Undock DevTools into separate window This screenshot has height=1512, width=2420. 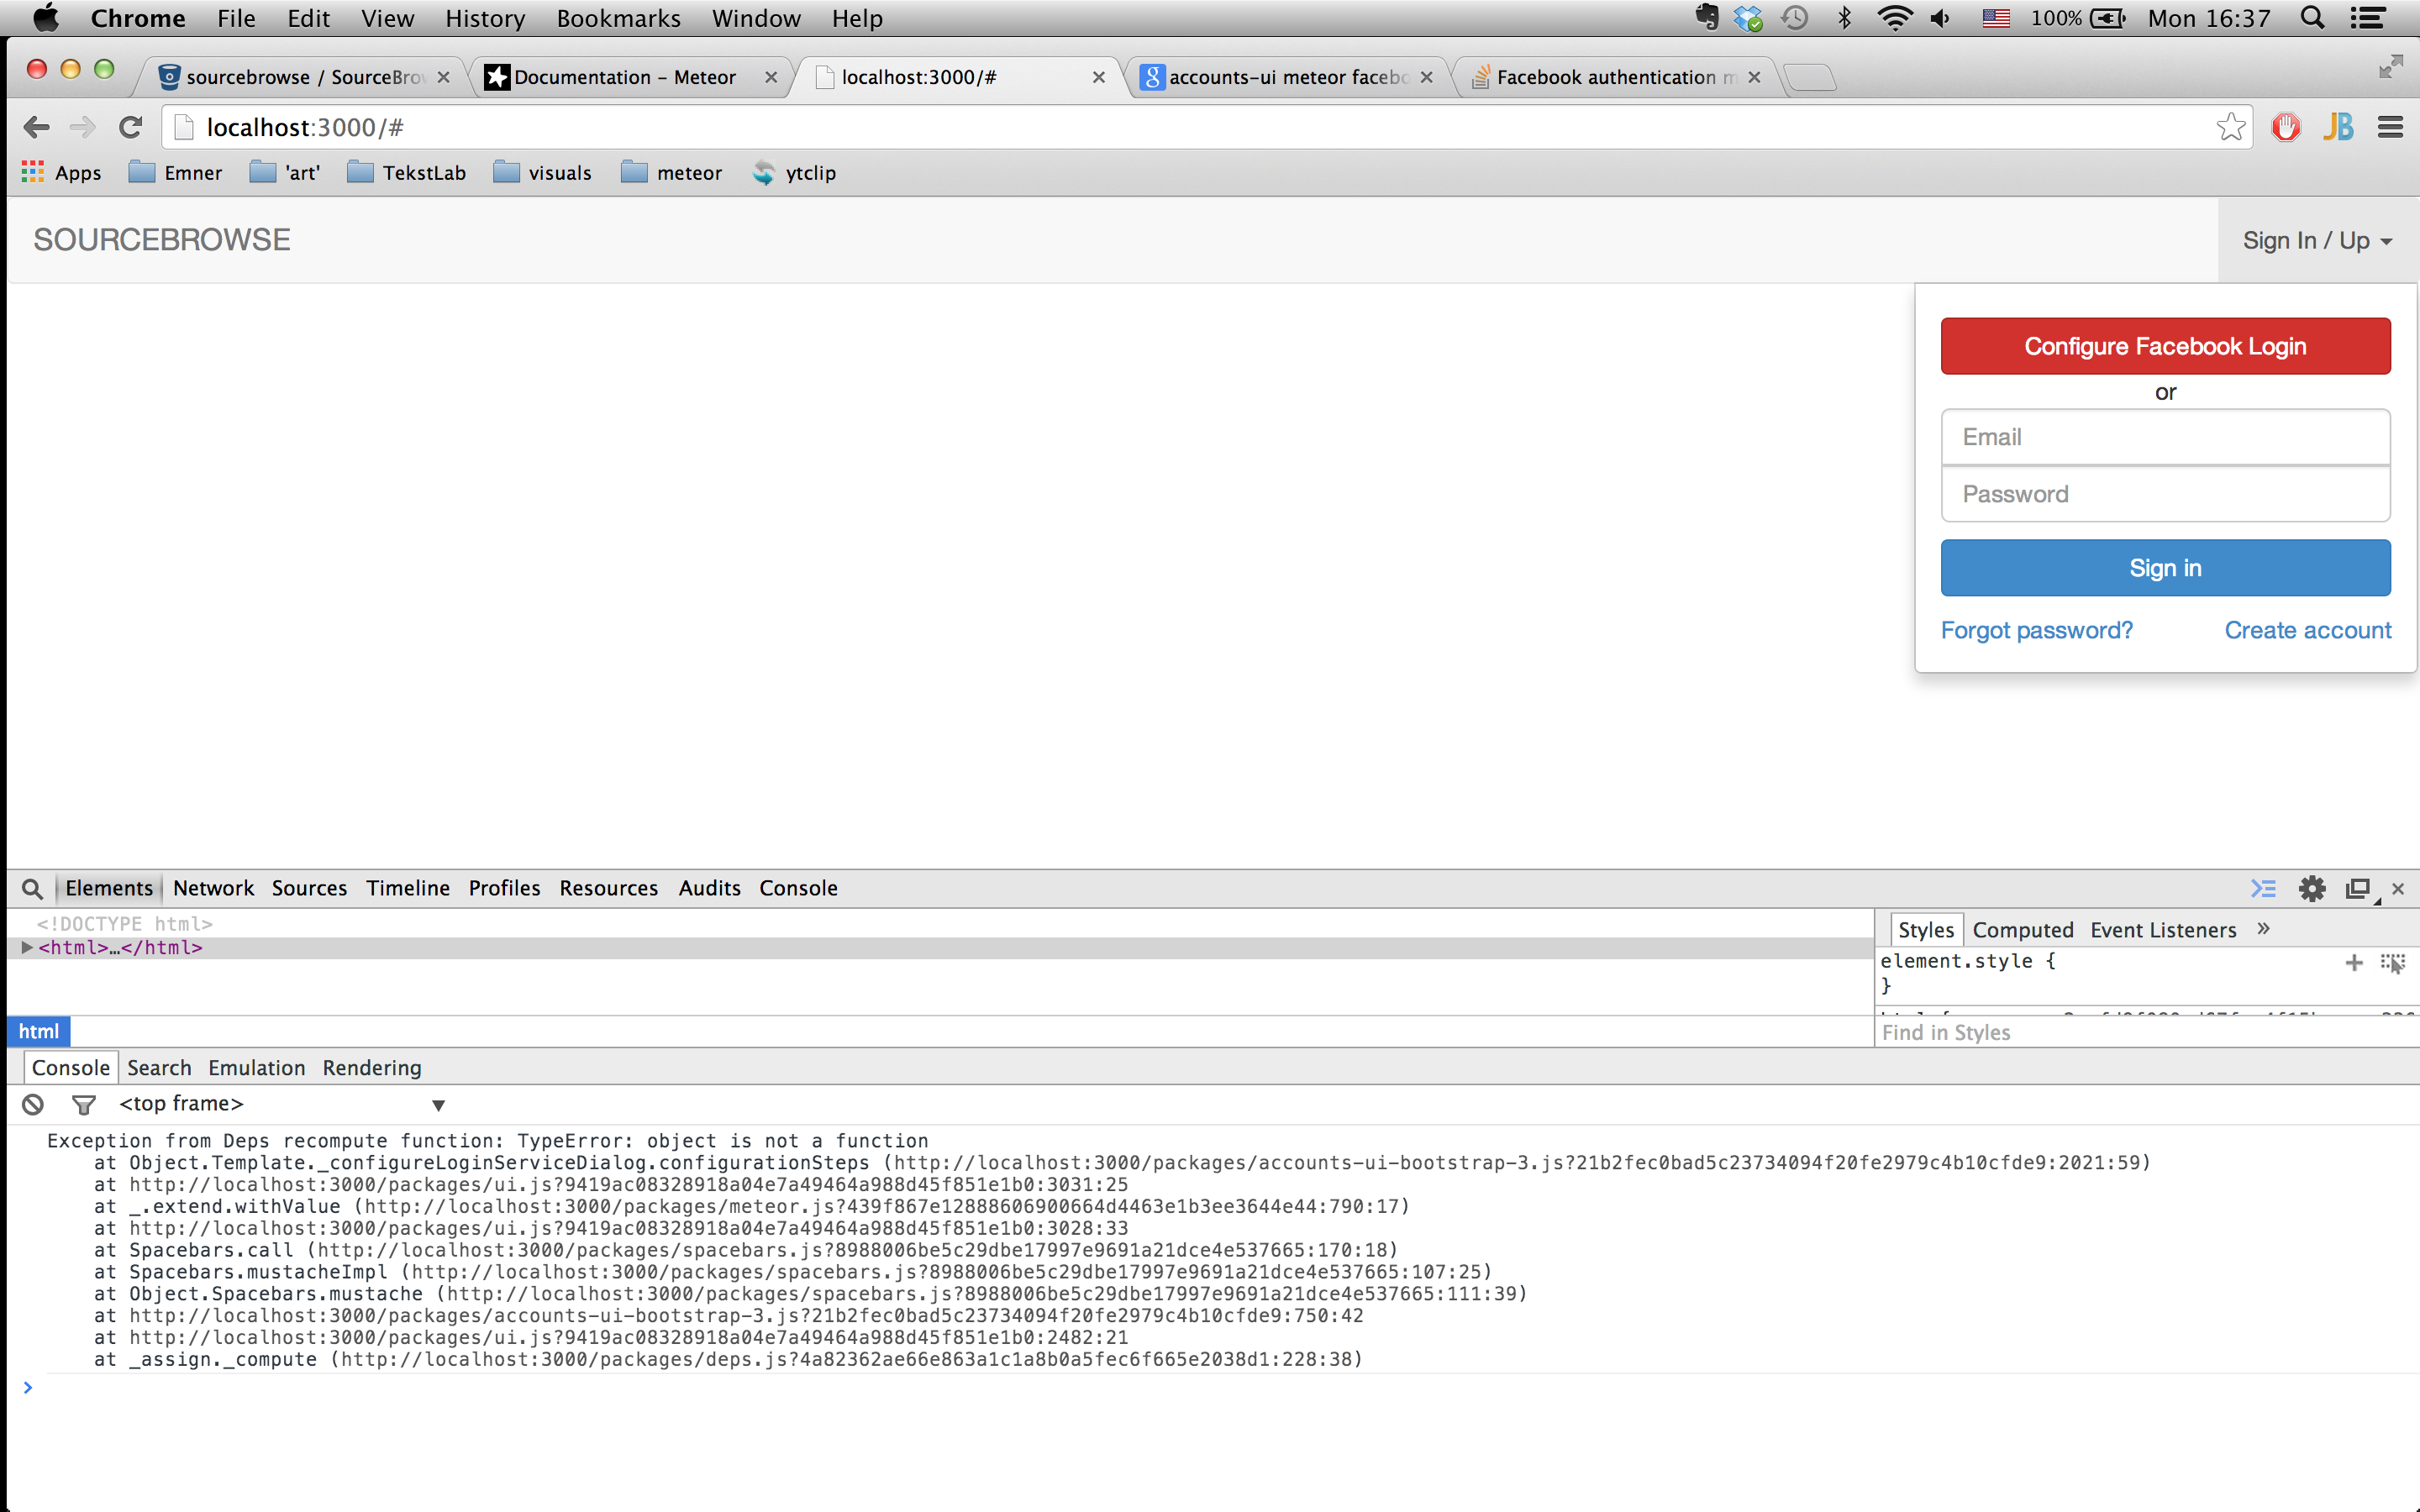[2358, 888]
